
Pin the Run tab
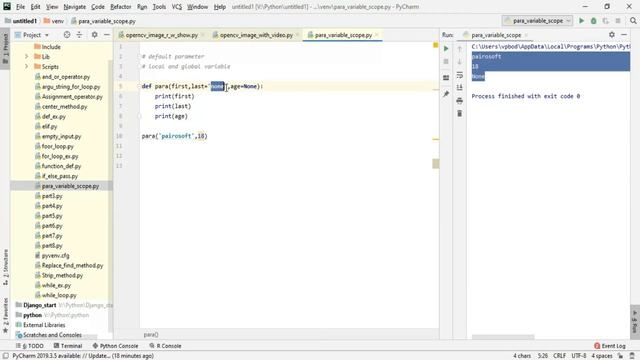[446, 94]
